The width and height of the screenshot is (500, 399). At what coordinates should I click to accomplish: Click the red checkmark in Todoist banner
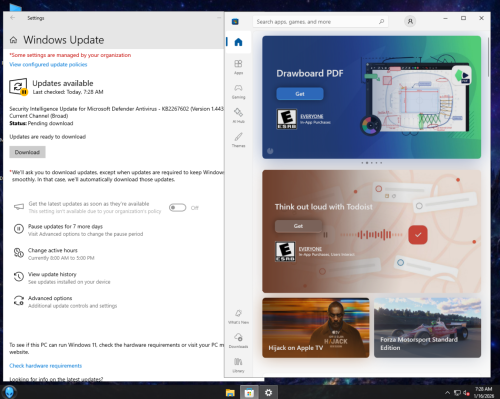[x=418, y=235]
